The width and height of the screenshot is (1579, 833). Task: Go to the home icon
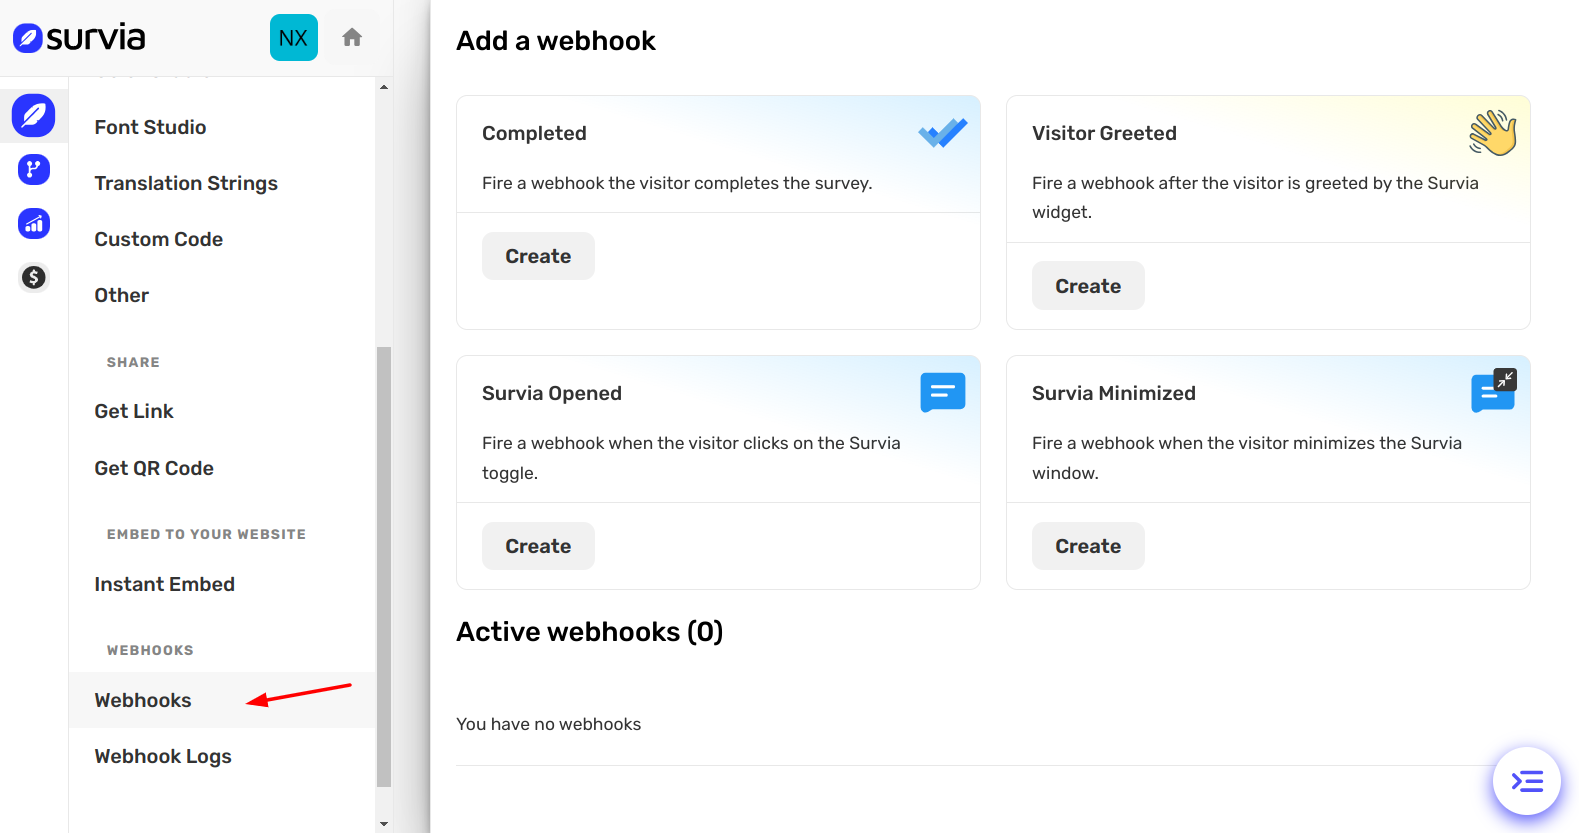(352, 38)
